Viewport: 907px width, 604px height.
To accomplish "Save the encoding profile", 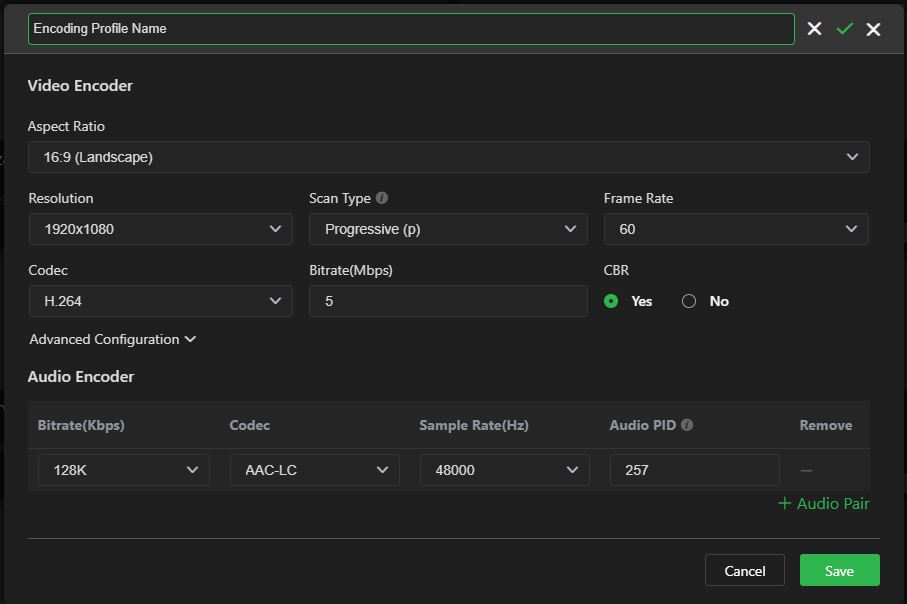I will point(839,570).
